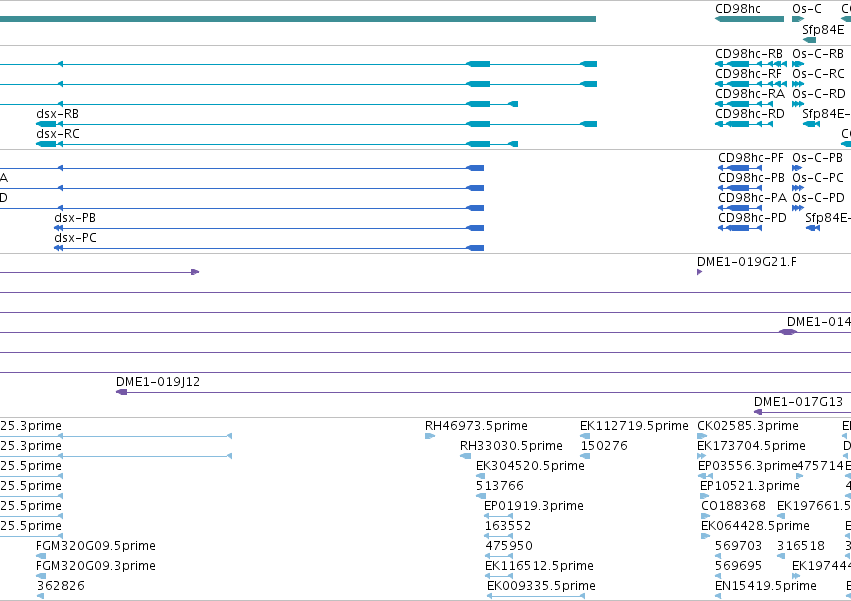Select the EK112719.5prime EST label

(634, 426)
